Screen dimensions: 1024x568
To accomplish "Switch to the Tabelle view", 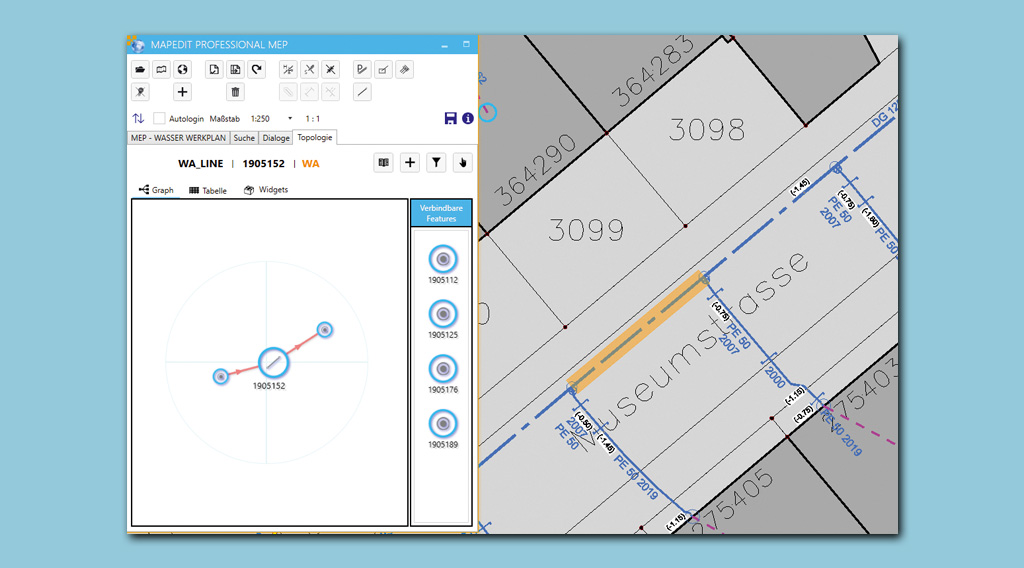I will pos(208,190).
